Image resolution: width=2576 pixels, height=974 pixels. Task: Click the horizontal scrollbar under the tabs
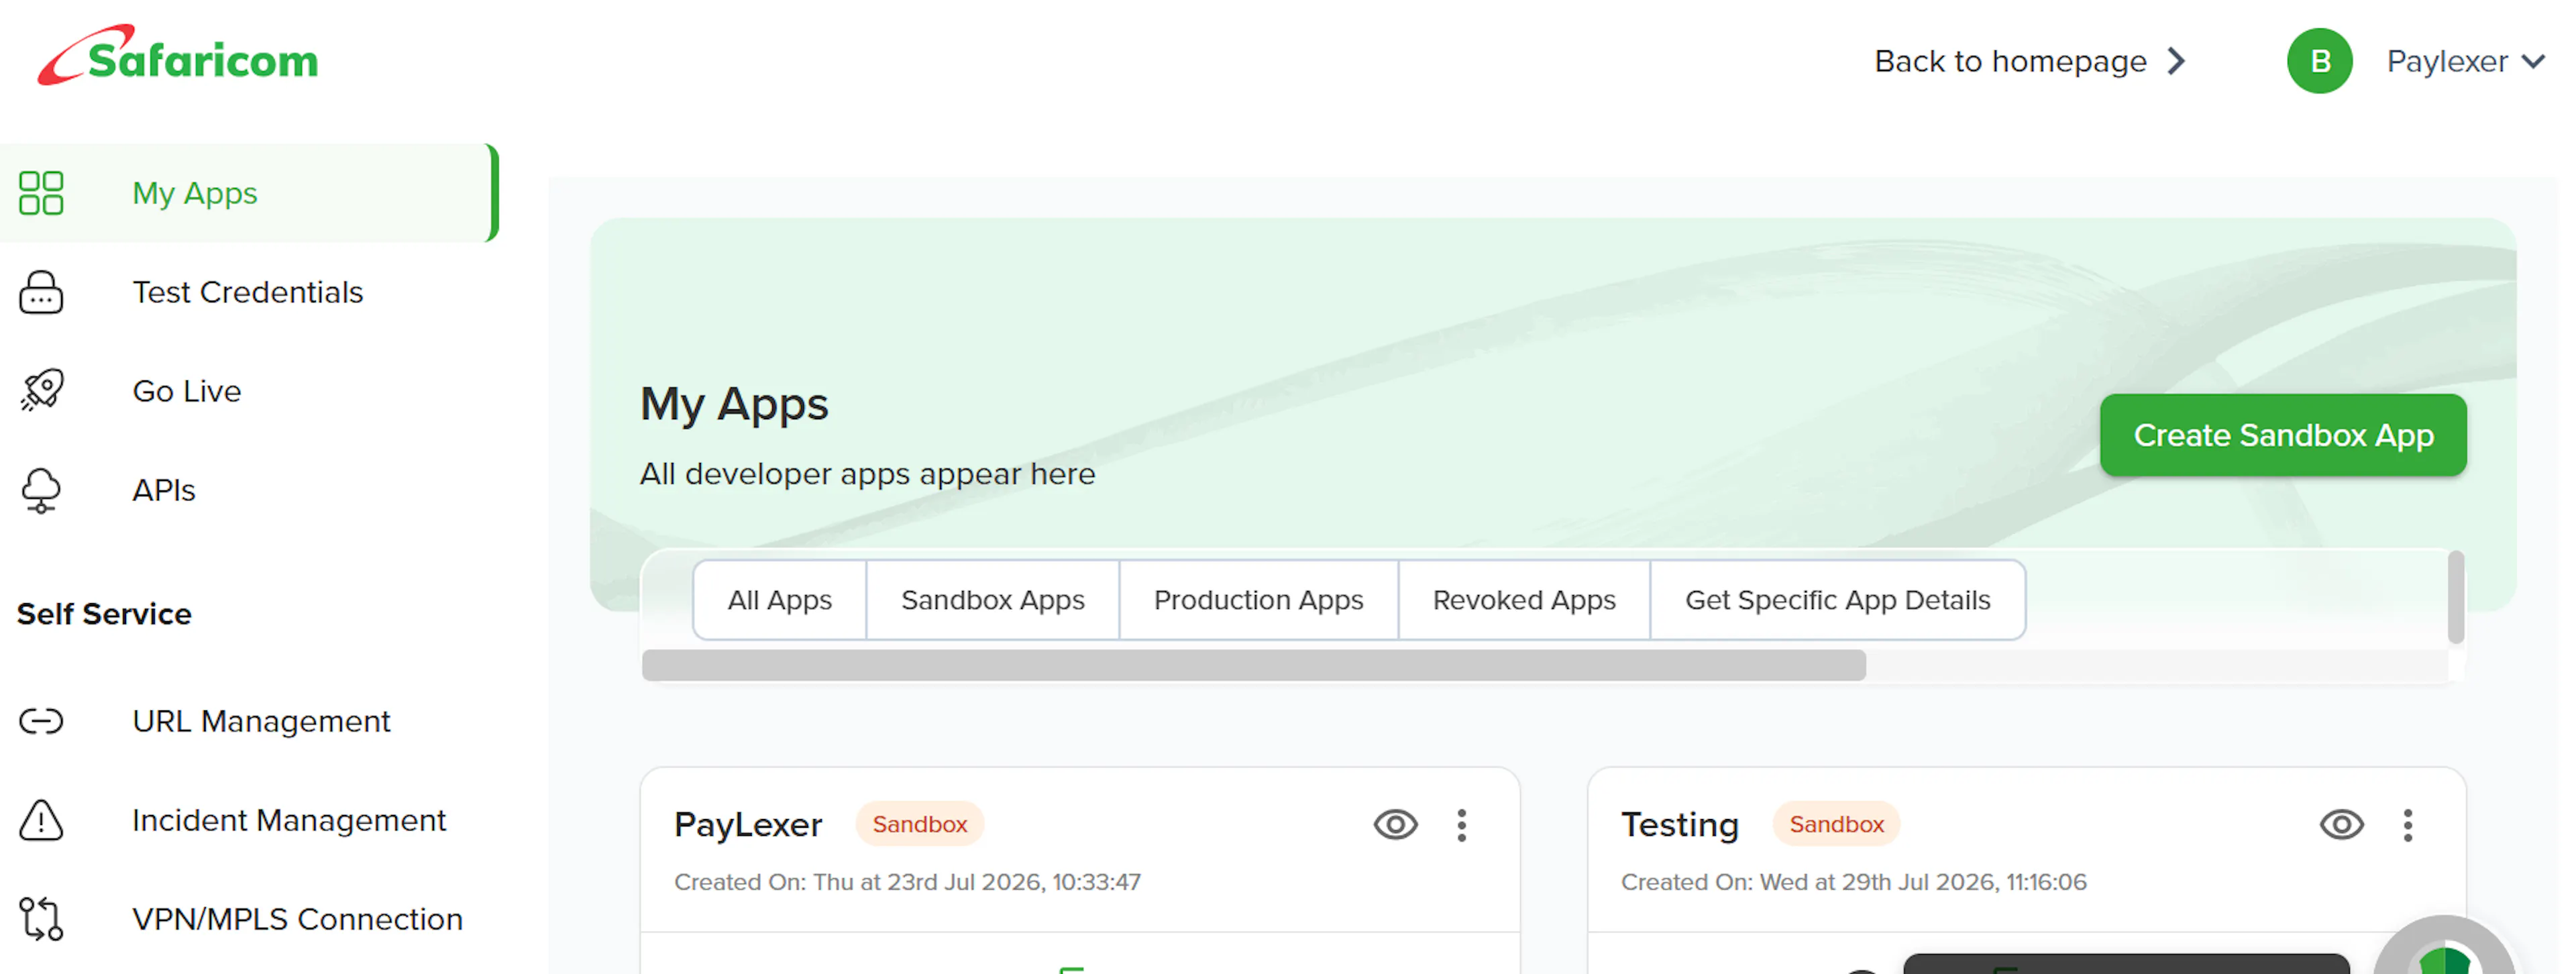[x=1253, y=665]
